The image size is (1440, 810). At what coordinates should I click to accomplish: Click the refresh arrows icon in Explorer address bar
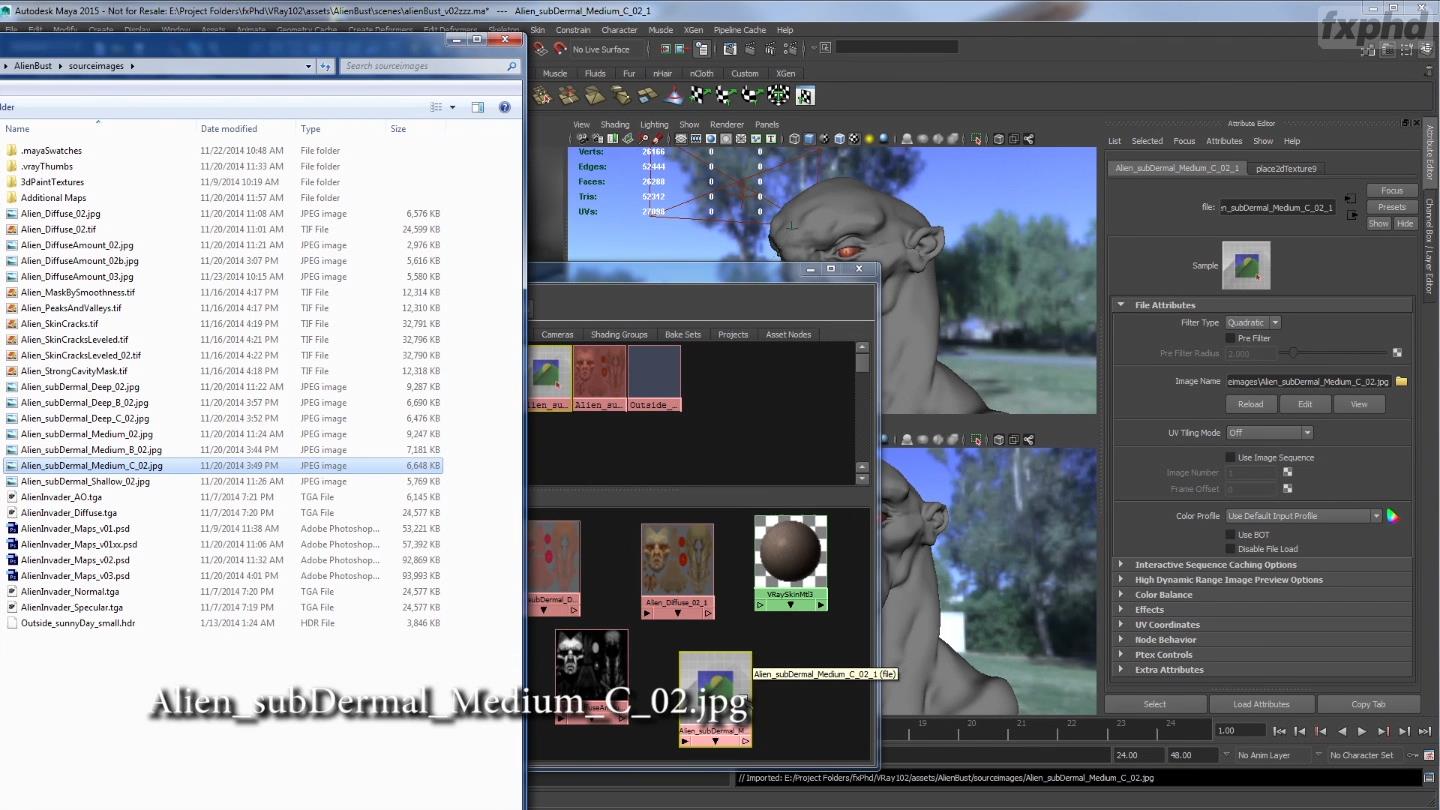point(325,66)
